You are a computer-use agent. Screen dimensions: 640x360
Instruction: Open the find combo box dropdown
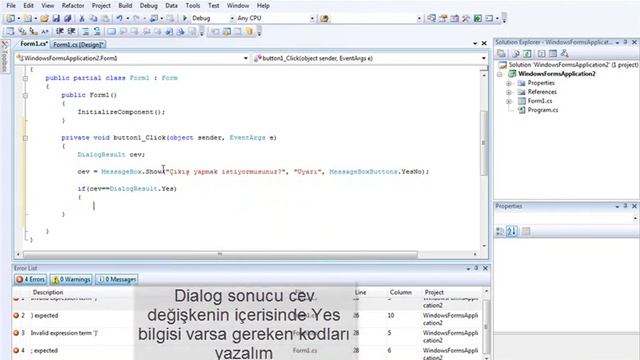[419, 18]
